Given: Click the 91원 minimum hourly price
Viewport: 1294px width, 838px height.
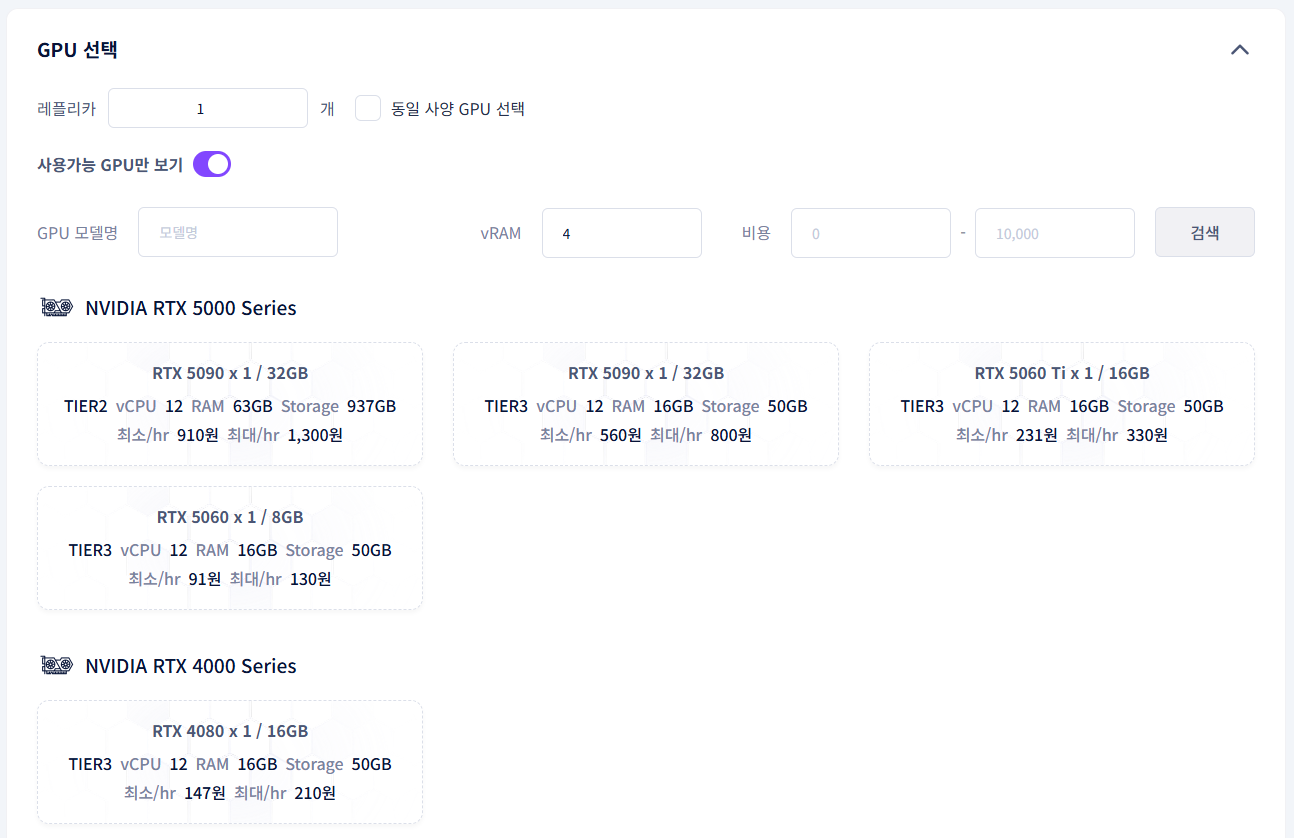Looking at the screenshot, I should click(x=205, y=579).
